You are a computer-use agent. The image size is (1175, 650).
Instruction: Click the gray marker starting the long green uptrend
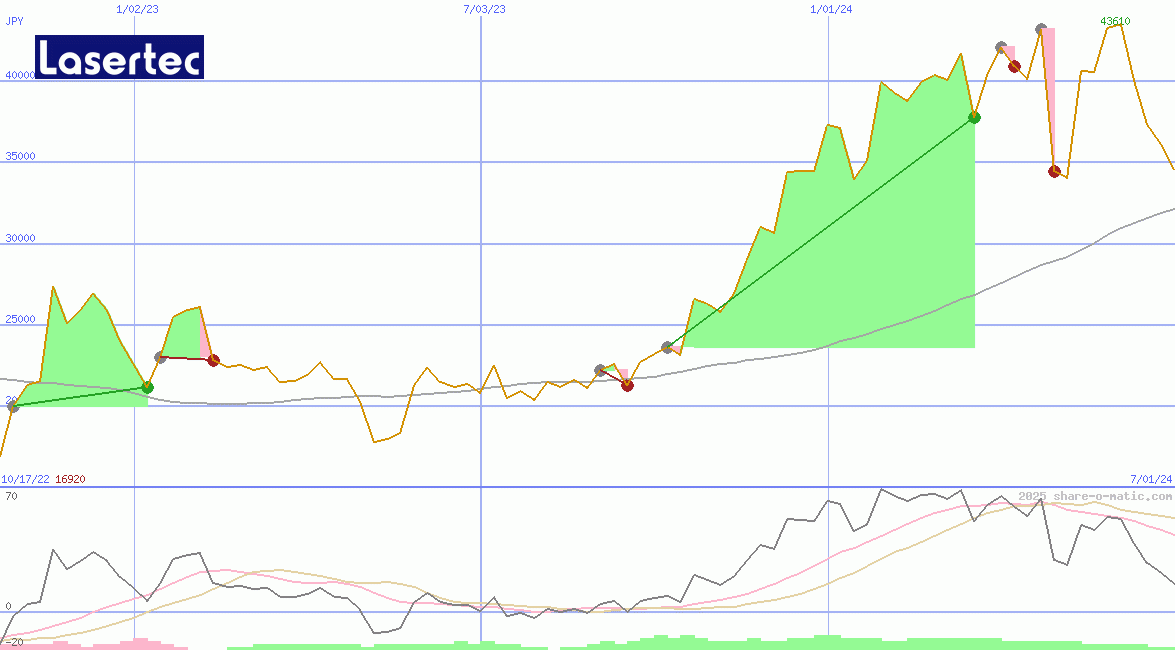667,347
